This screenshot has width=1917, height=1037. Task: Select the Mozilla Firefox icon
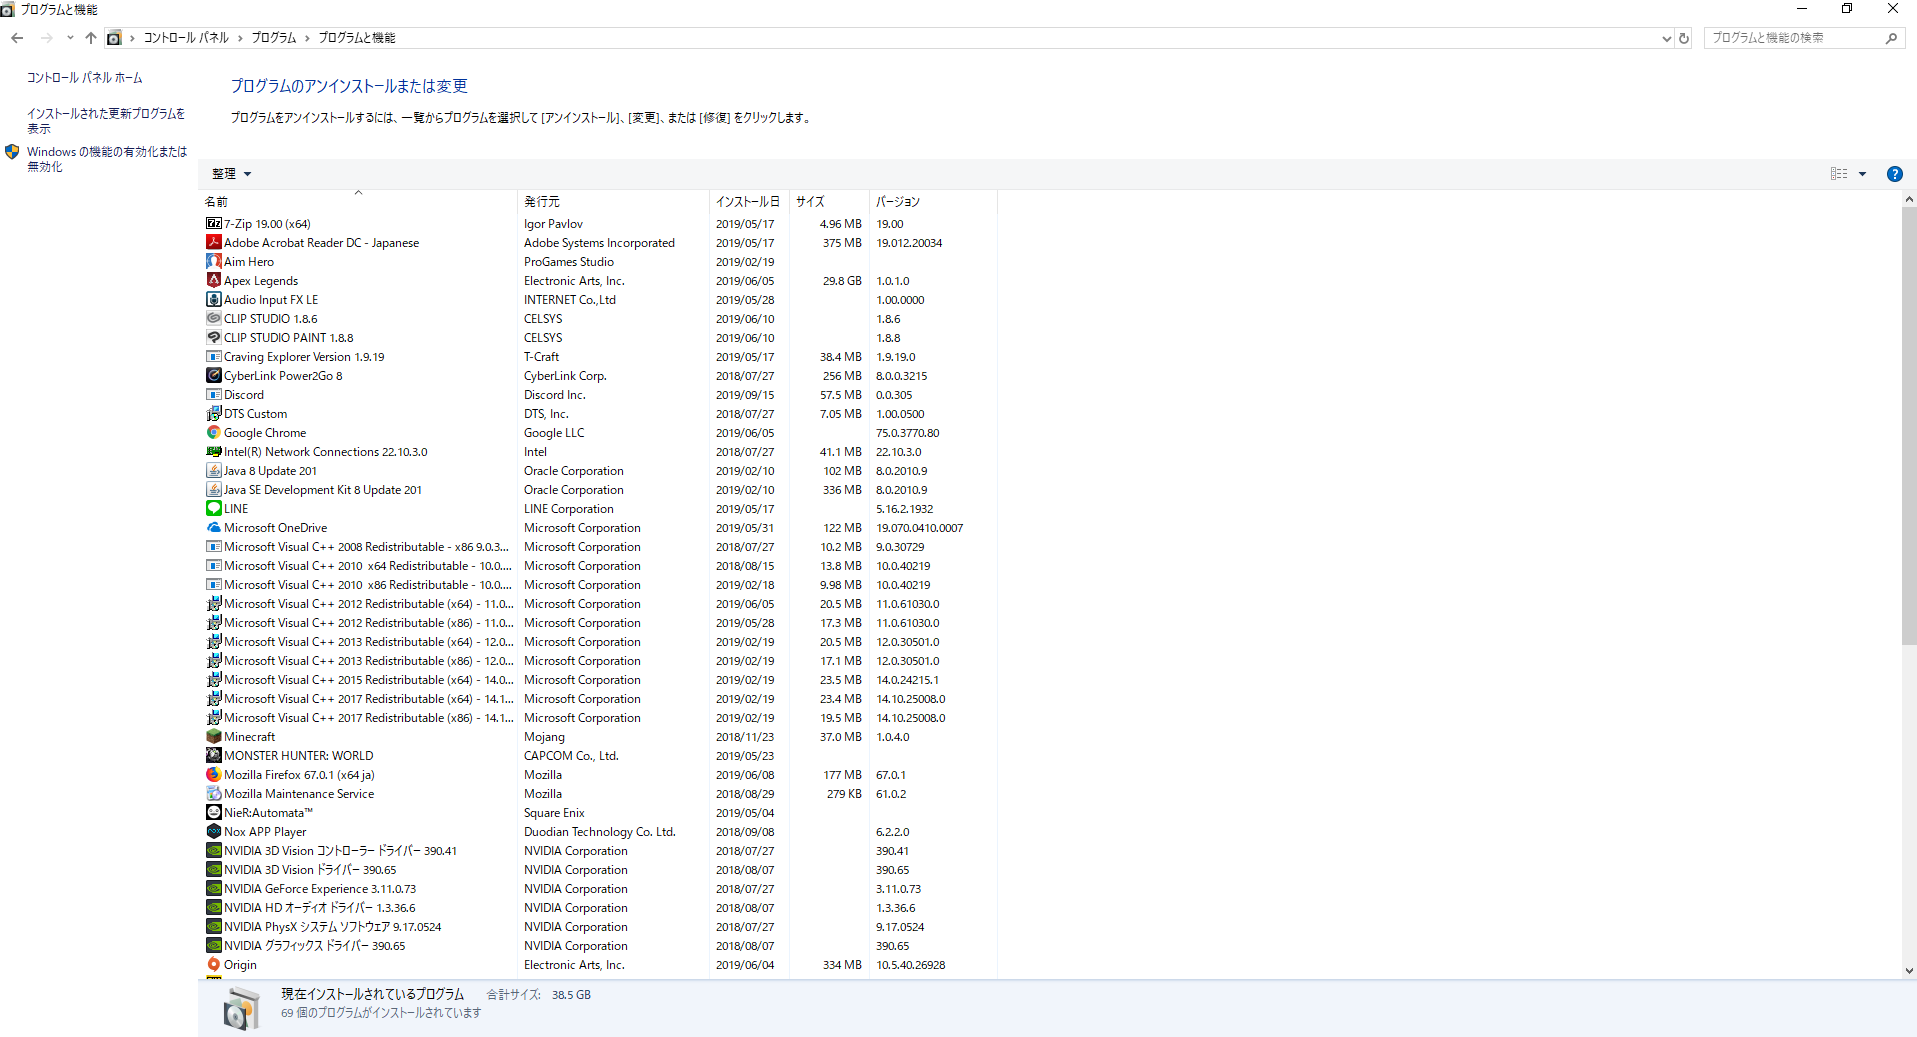[x=213, y=775]
